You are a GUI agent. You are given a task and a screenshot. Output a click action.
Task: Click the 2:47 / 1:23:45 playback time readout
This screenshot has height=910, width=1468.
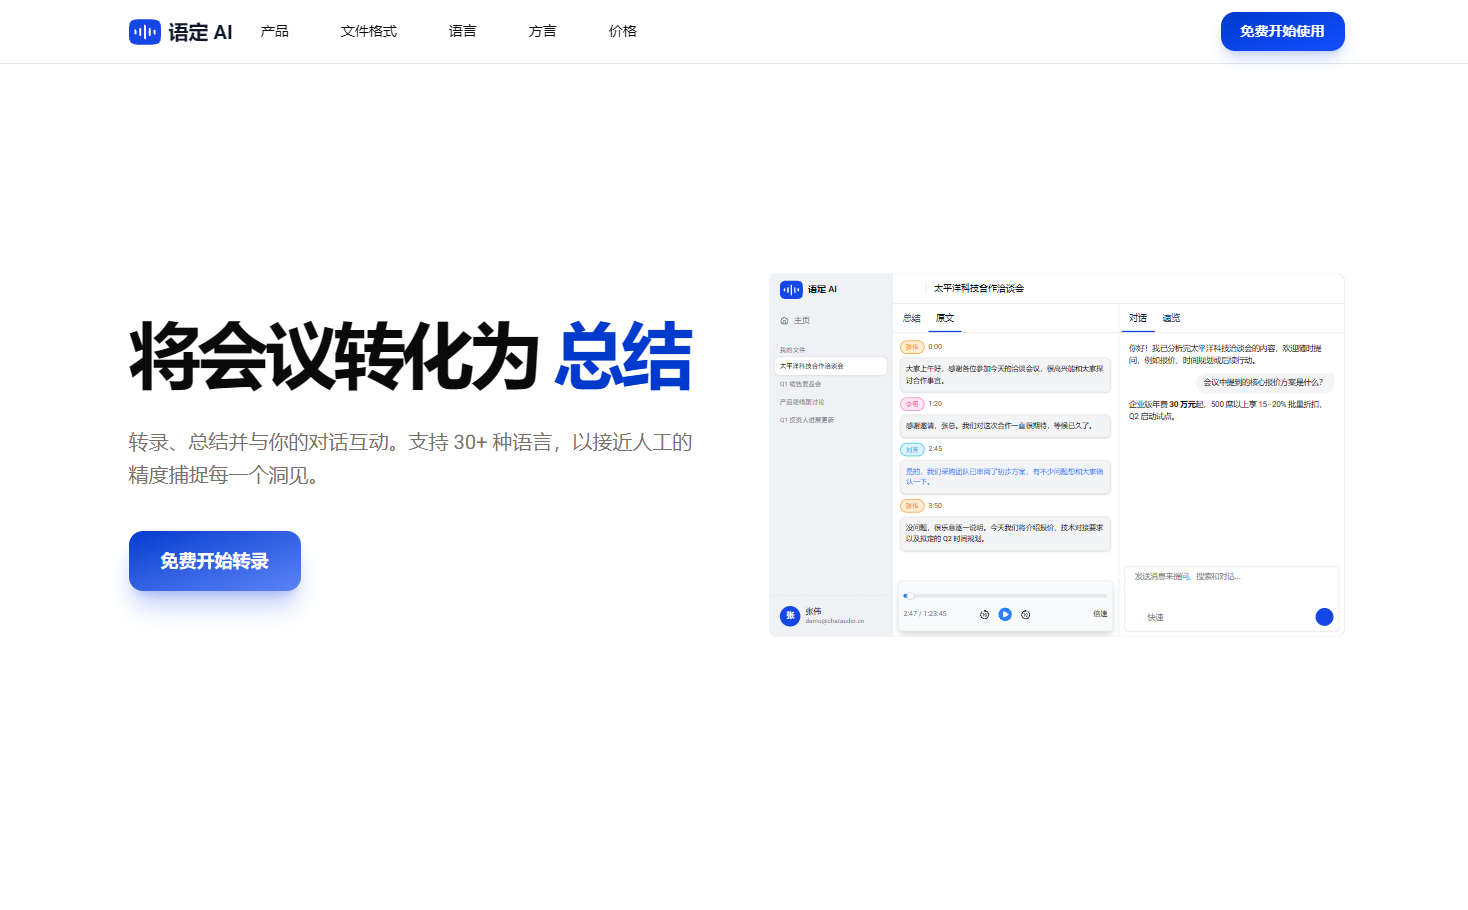[x=925, y=614]
